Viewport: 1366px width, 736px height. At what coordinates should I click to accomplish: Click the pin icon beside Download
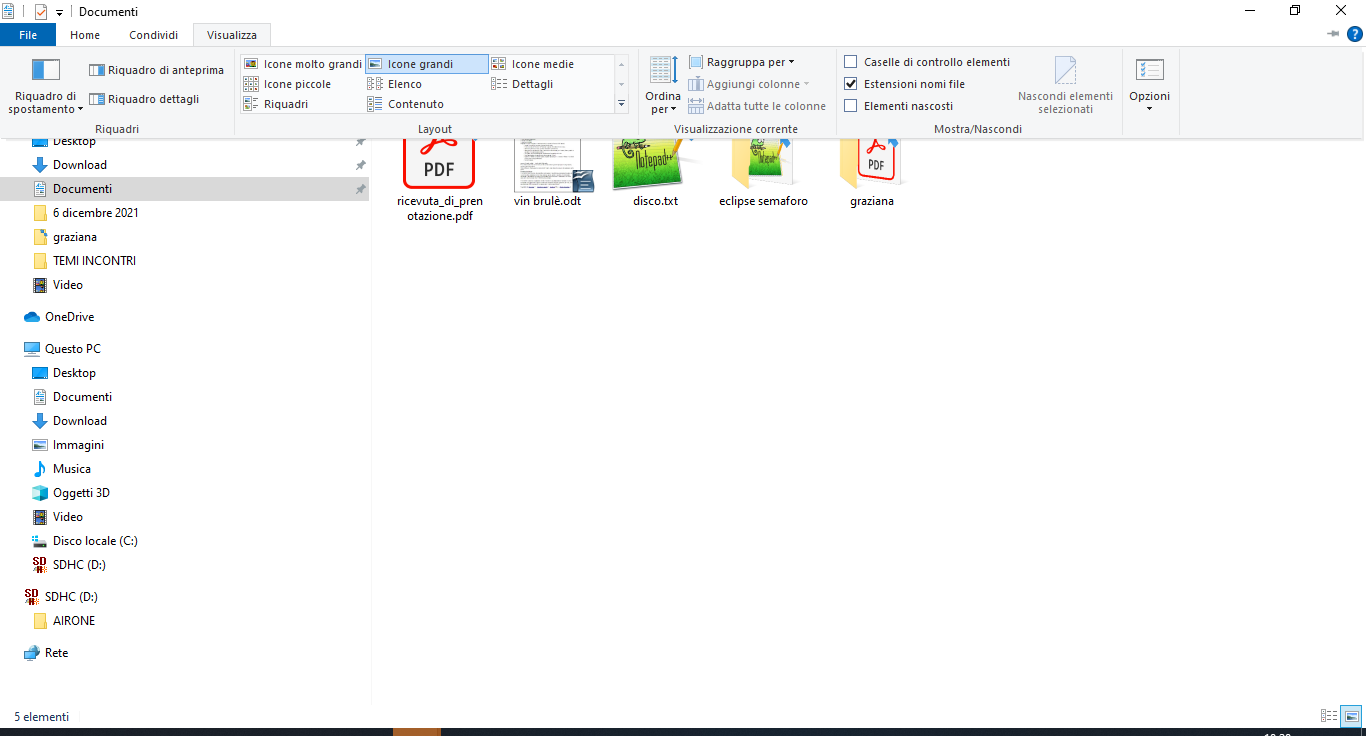360,165
